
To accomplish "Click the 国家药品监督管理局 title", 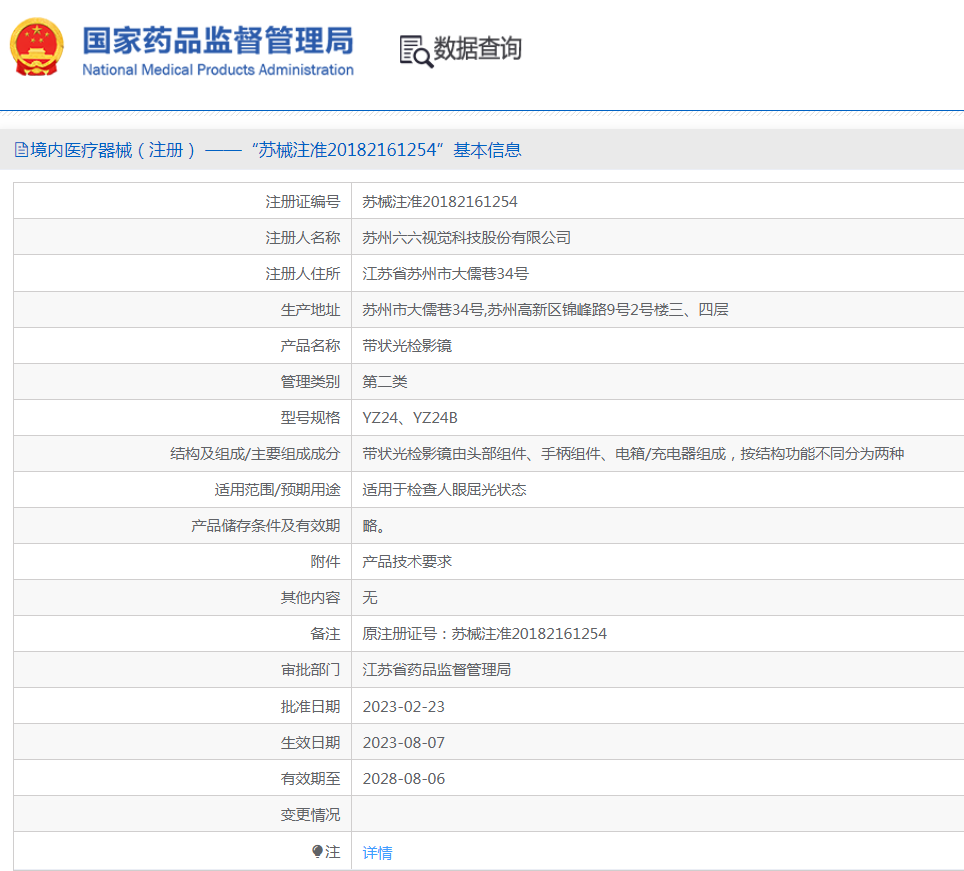I will click(x=218, y=41).
